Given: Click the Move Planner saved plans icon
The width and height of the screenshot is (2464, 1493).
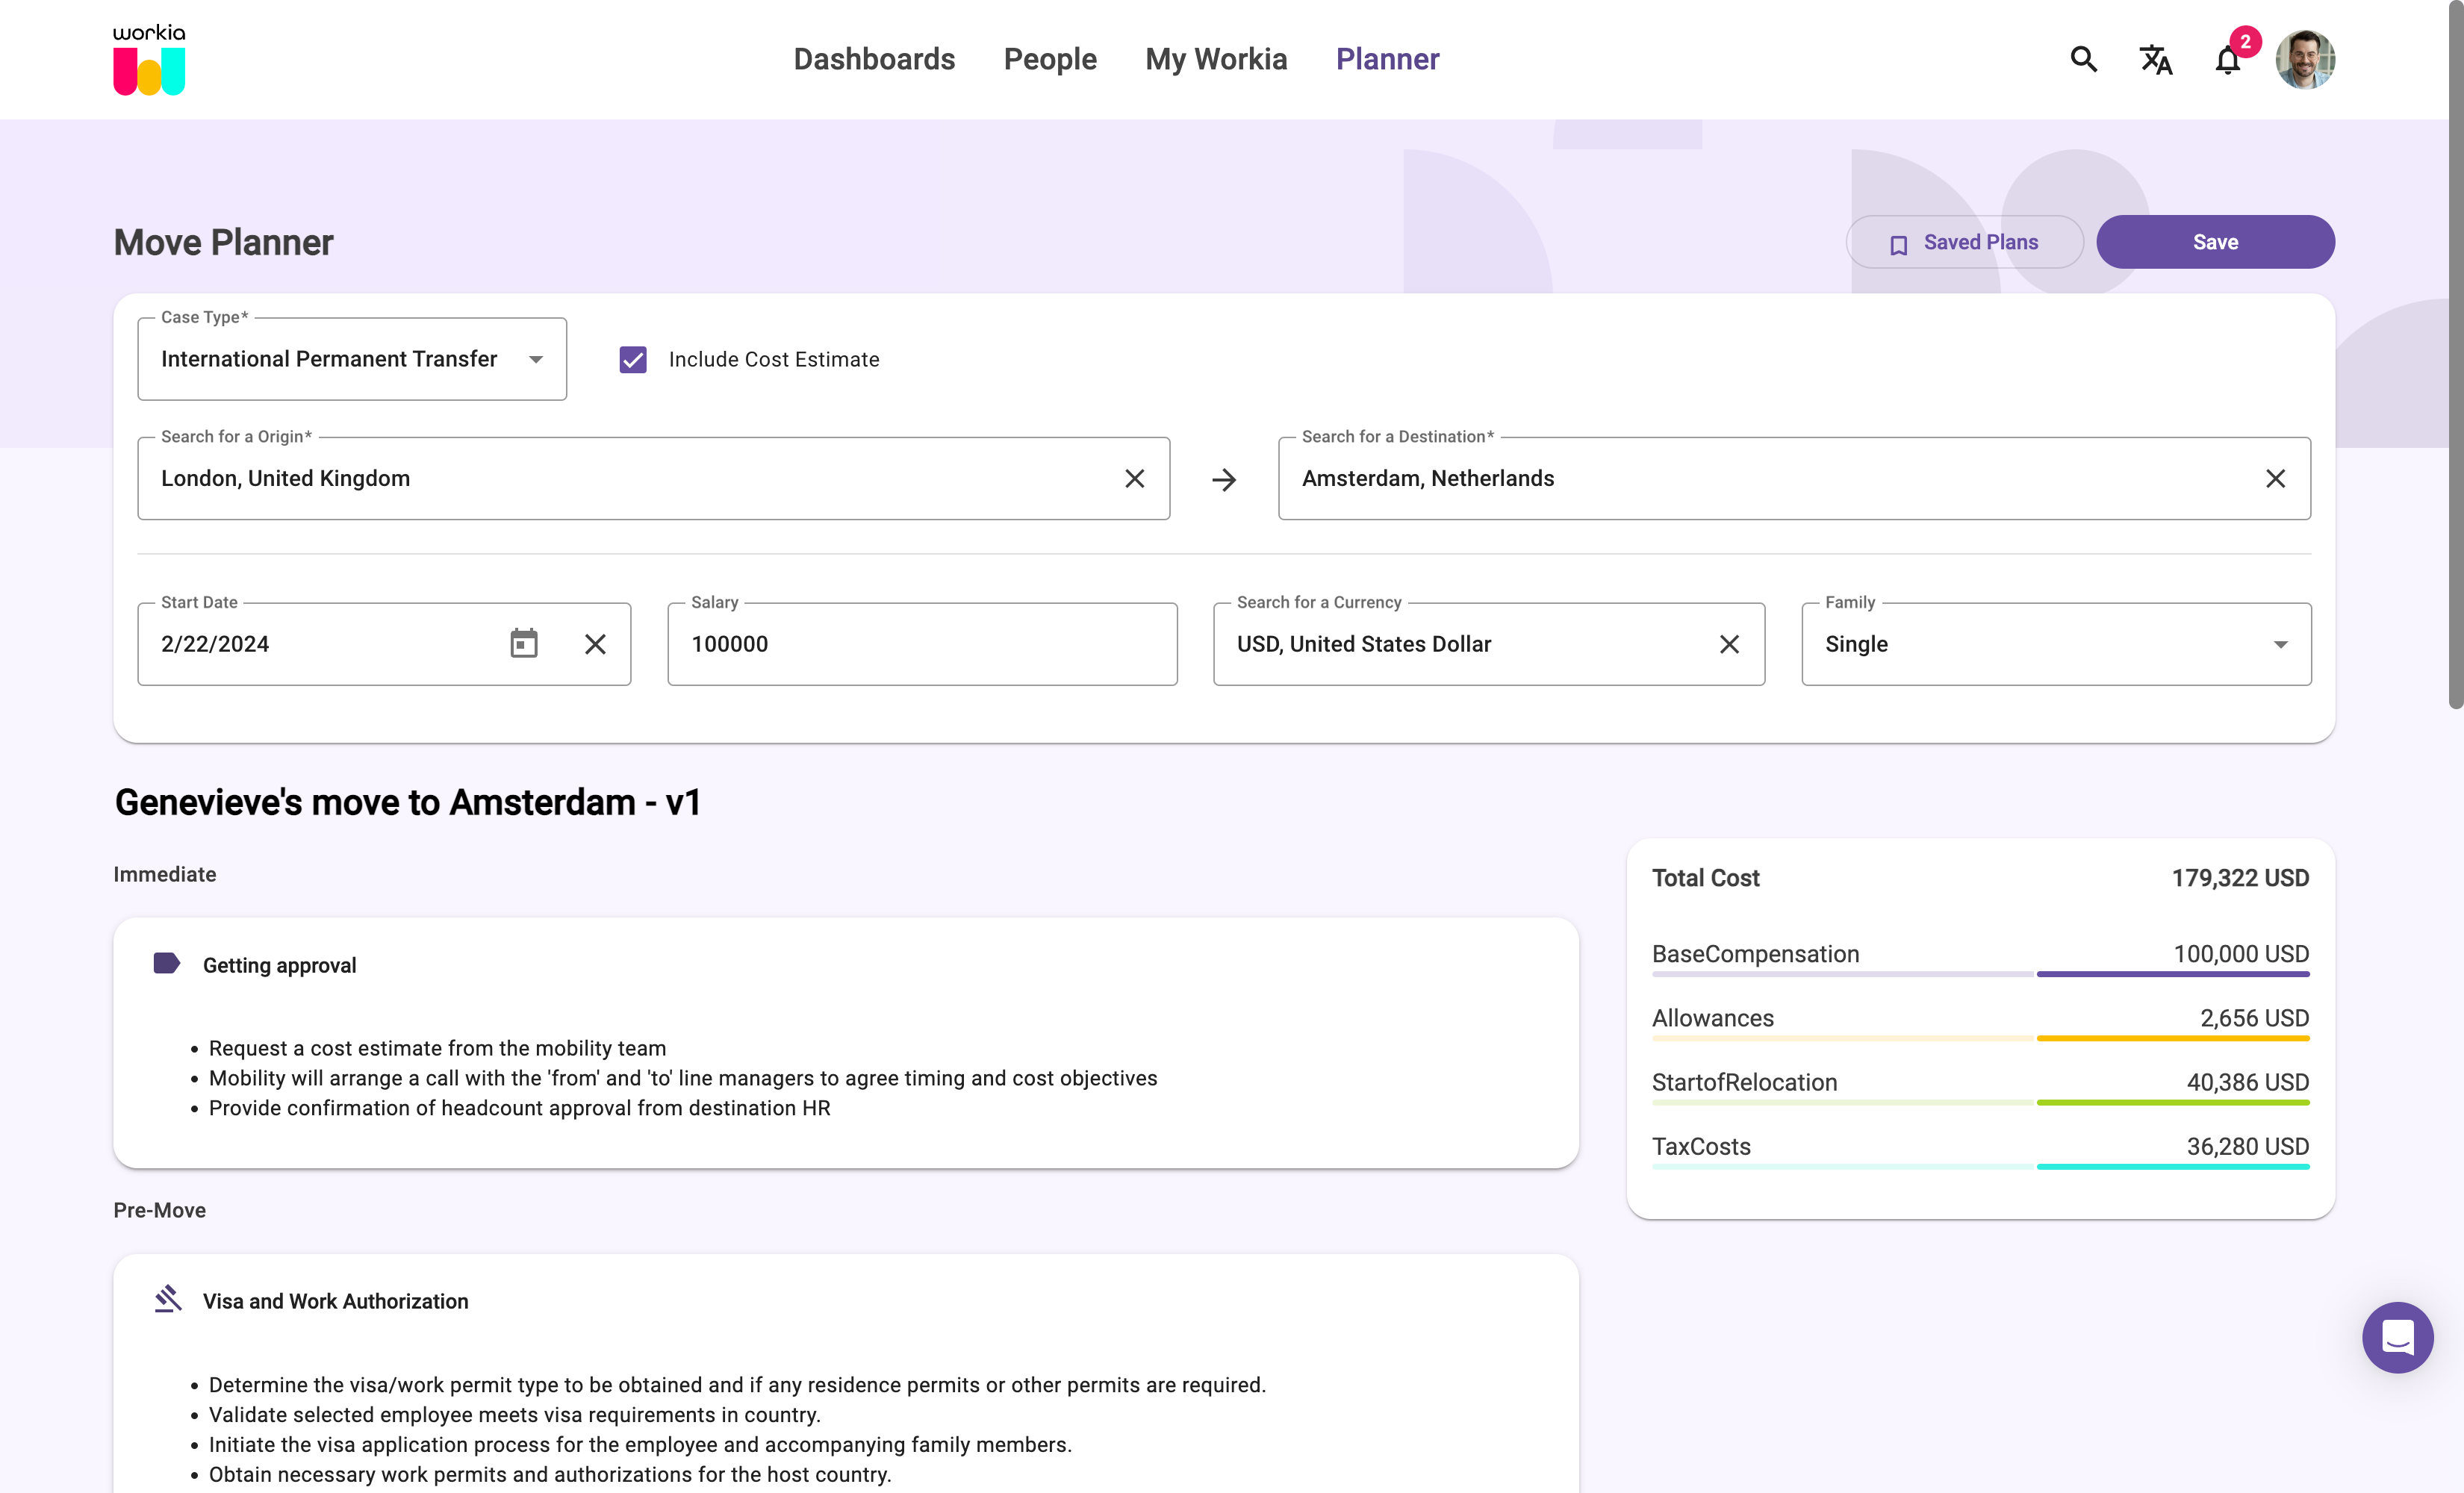Looking at the screenshot, I should point(1897,243).
